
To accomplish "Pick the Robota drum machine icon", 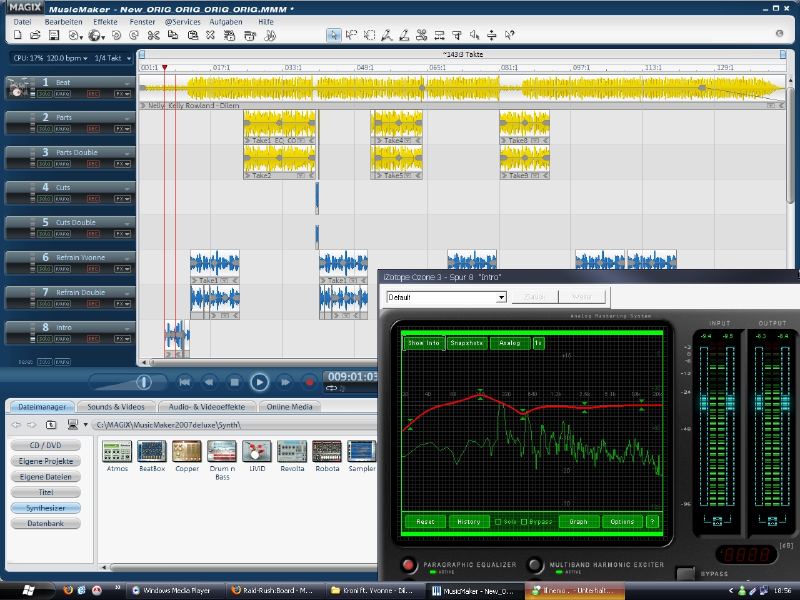I will tap(327, 452).
